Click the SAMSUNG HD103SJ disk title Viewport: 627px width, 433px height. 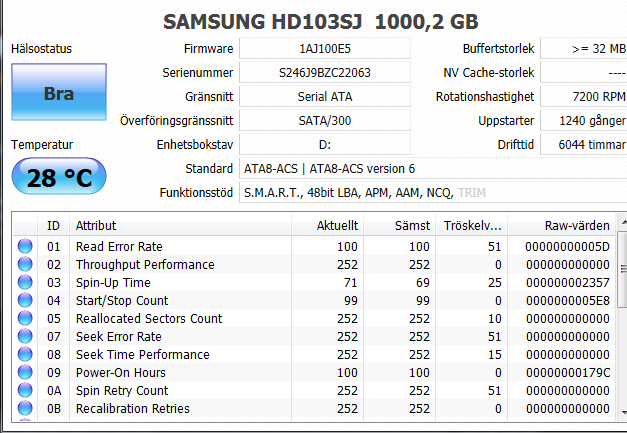tap(319, 20)
